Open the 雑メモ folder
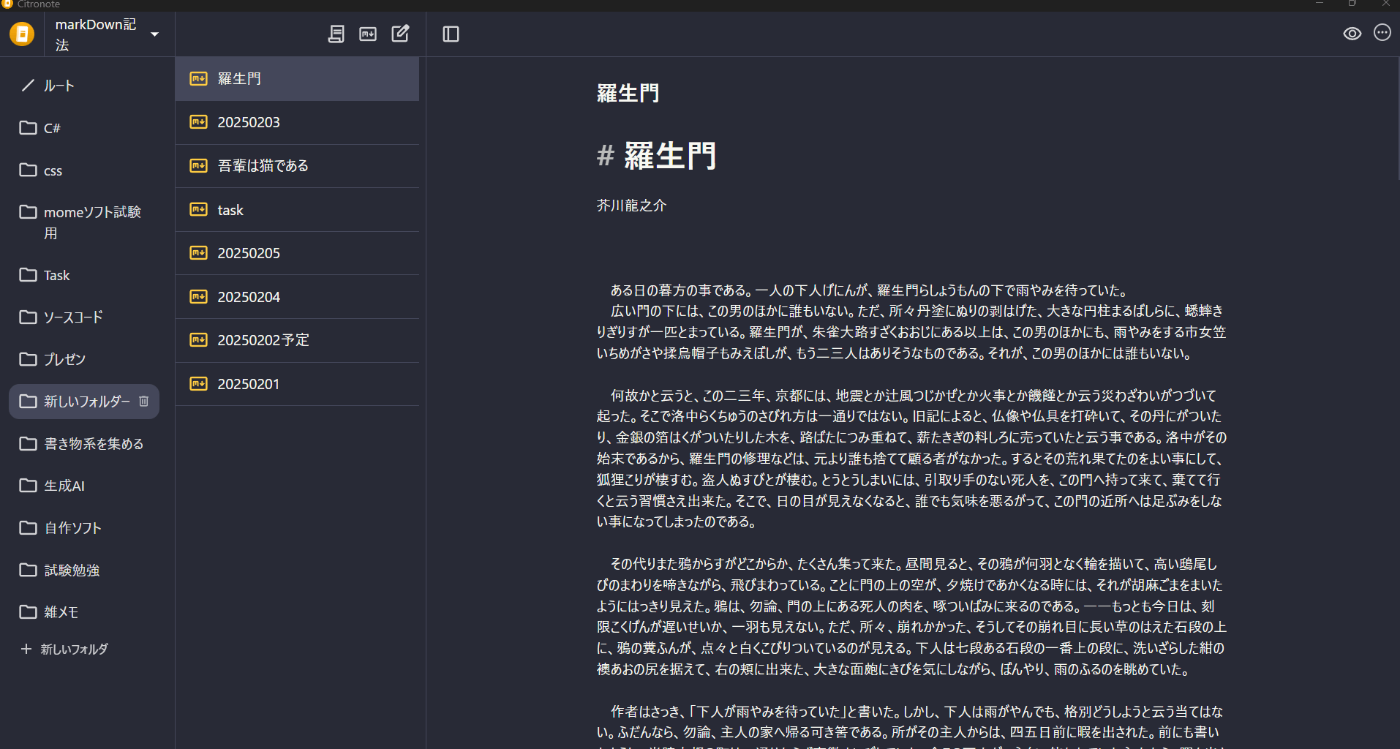The image size is (1400, 749). click(84, 612)
